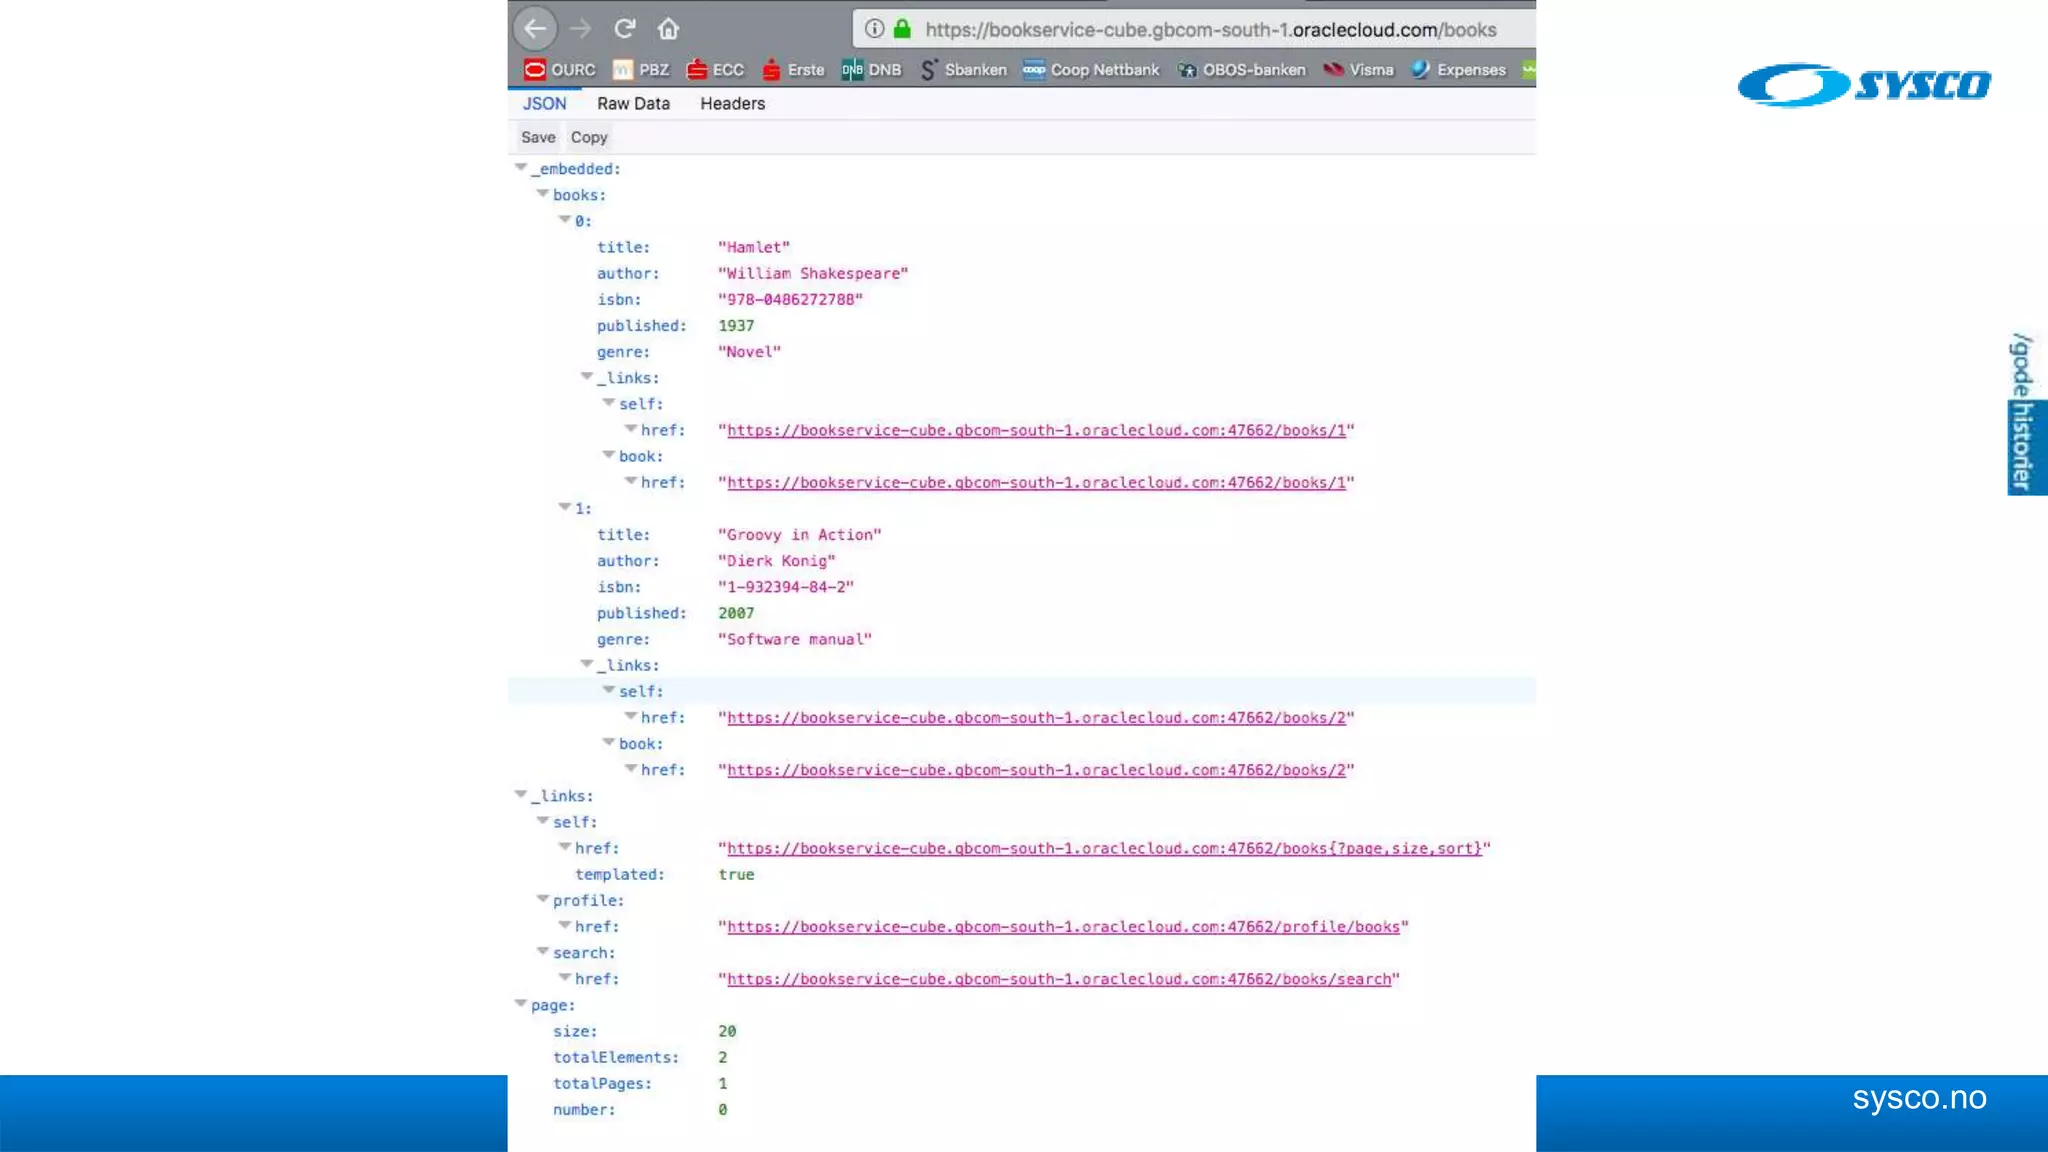Click the green padlock security icon
The width and height of the screenshot is (2048, 1152).
pos(902,29)
